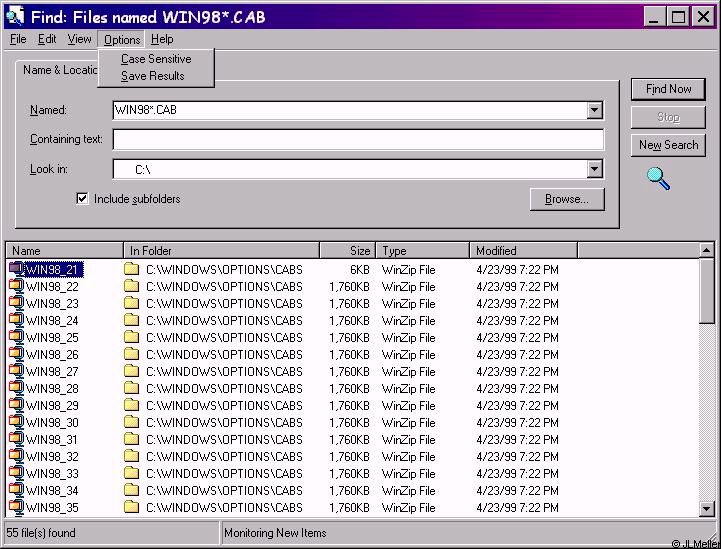Click the Containing text input field
The height and width of the screenshot is (549, 721).
pos(358,139)
